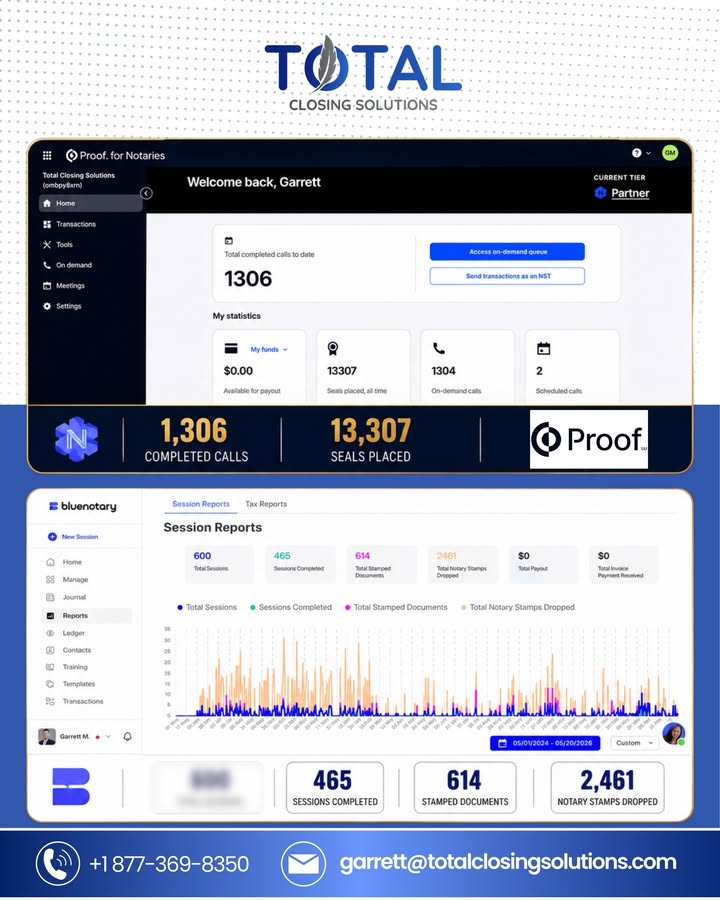Toggle Total Stamped Documents legend series
720x900 pixels.
[396, 607]
